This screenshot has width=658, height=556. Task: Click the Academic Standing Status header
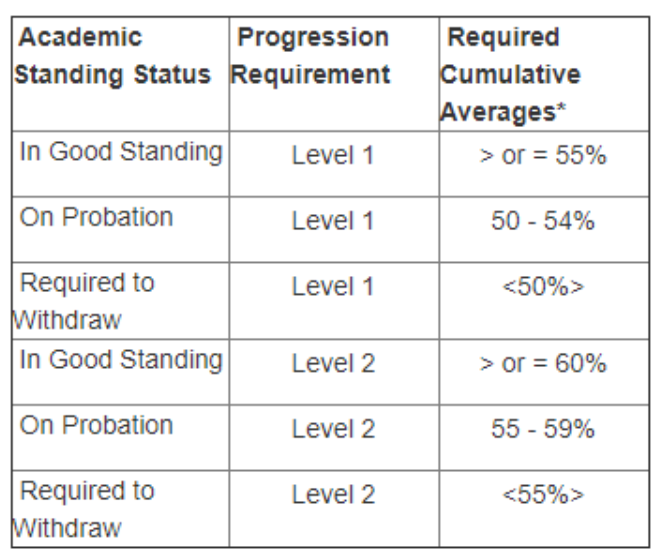click(116, 57)
